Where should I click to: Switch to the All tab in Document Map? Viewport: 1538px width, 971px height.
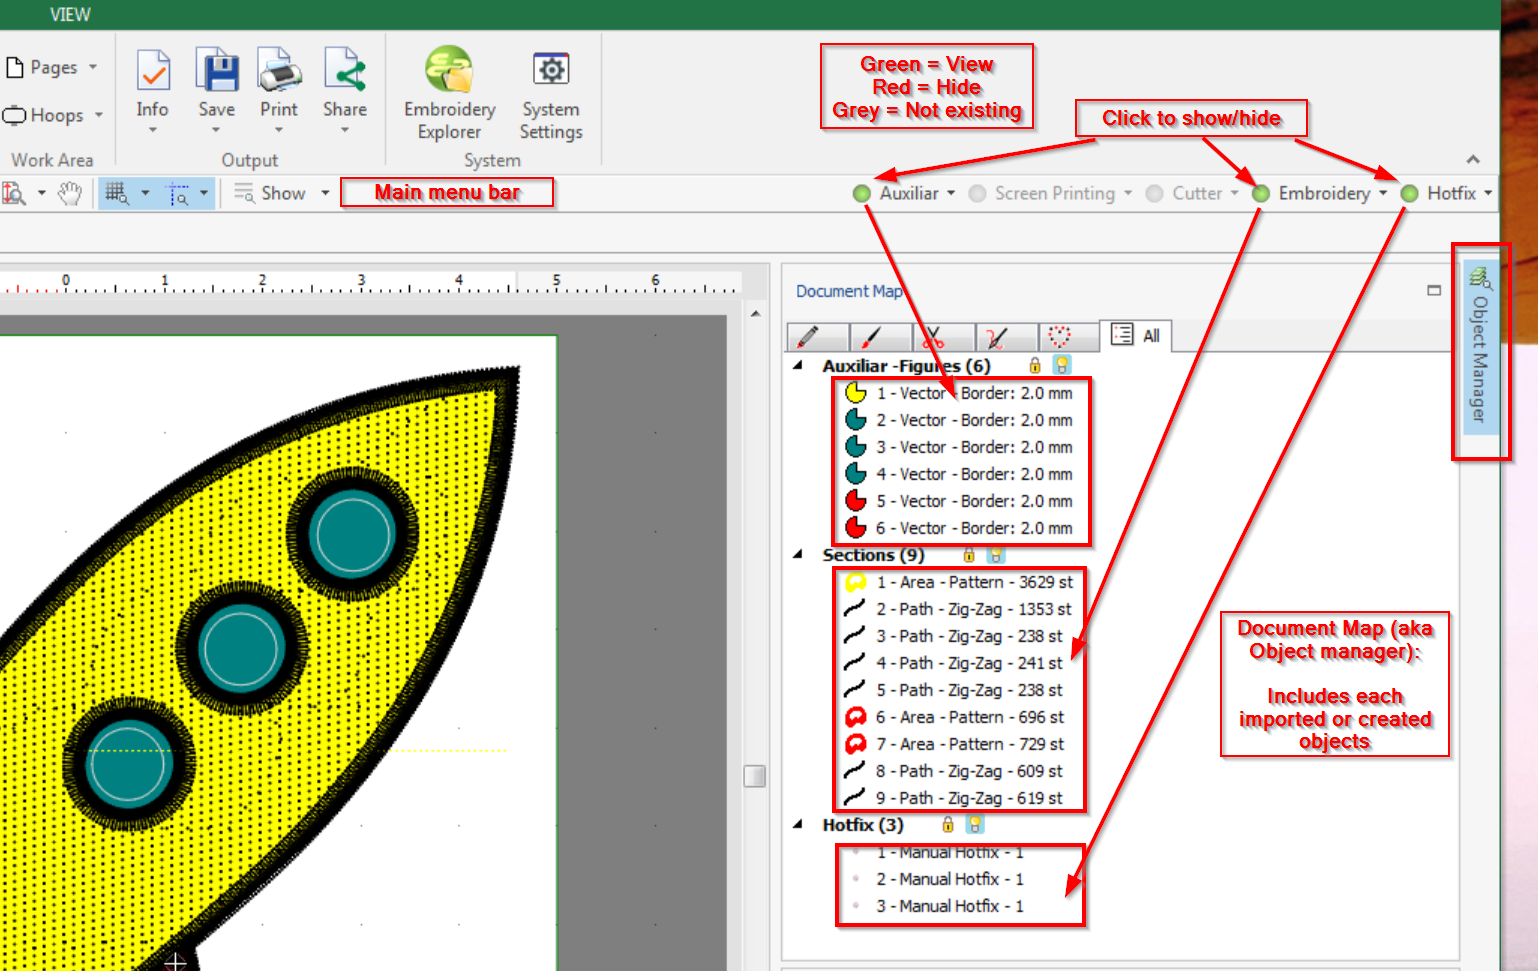(1136, 336)
